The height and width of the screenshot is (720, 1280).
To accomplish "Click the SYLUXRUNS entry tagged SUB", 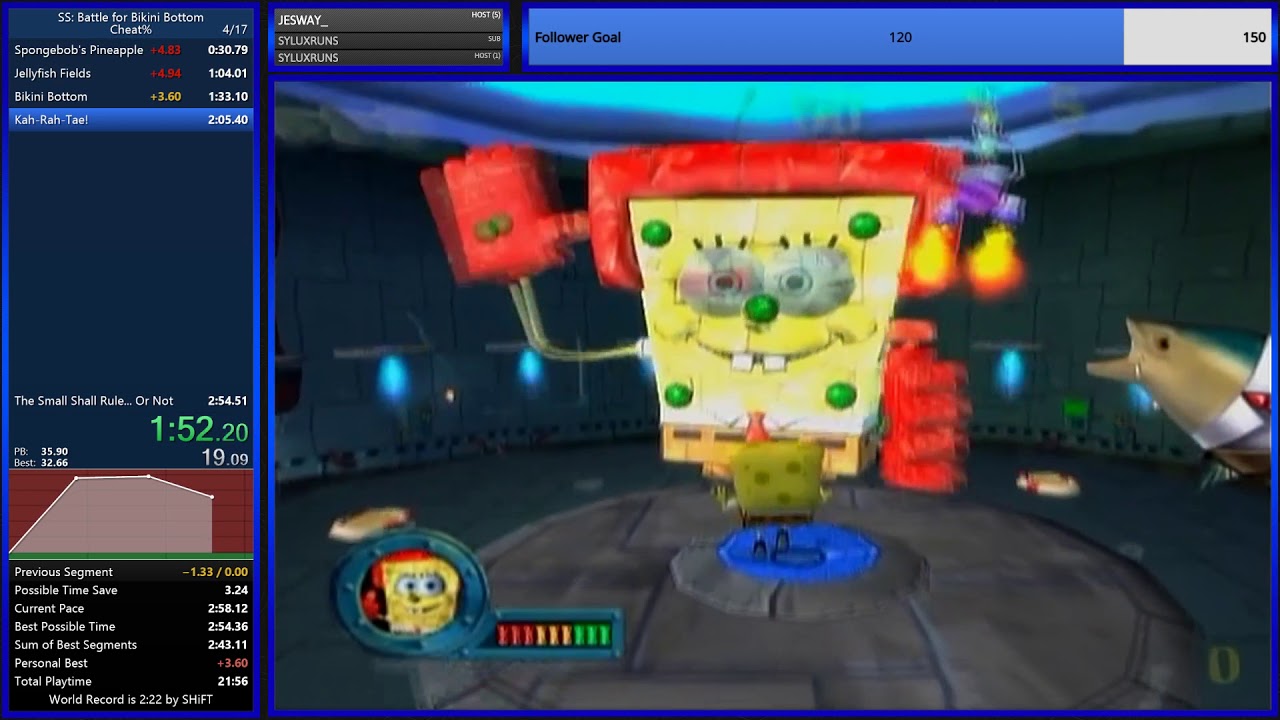I will [x=389, y=41].
